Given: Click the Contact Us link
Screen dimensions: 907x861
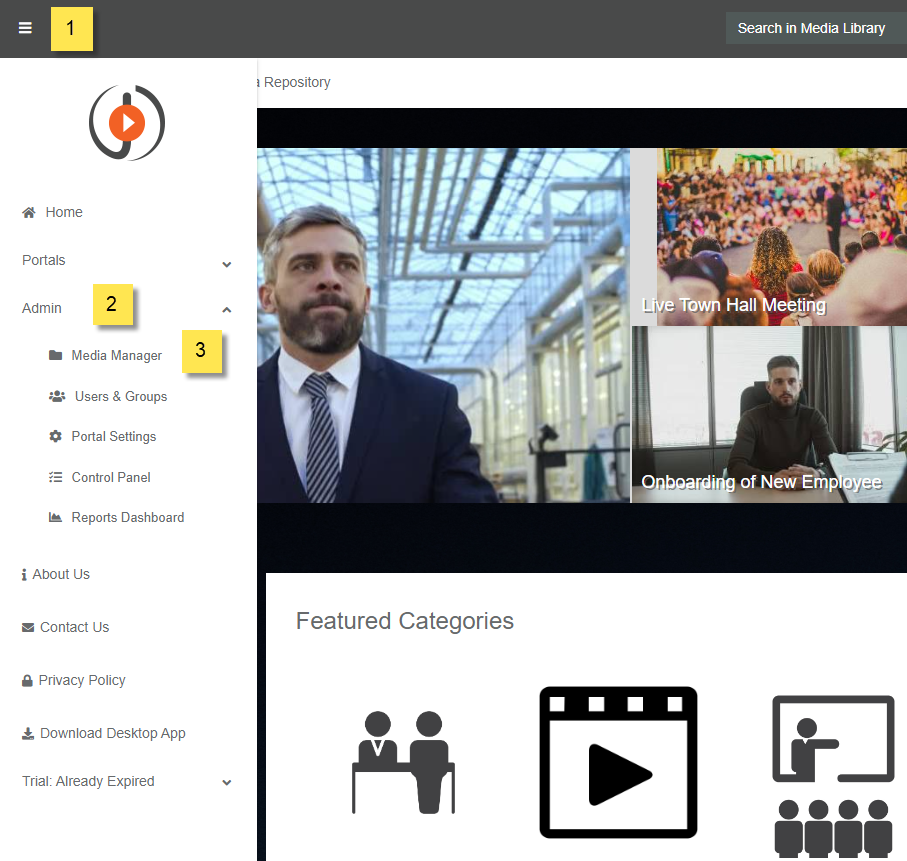Looking at the screenshot, I should click(74, 628).
